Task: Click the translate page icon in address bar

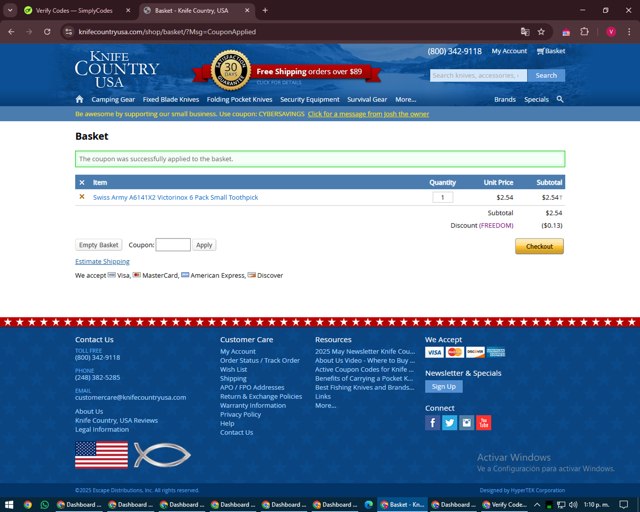Action: (525, 32)
